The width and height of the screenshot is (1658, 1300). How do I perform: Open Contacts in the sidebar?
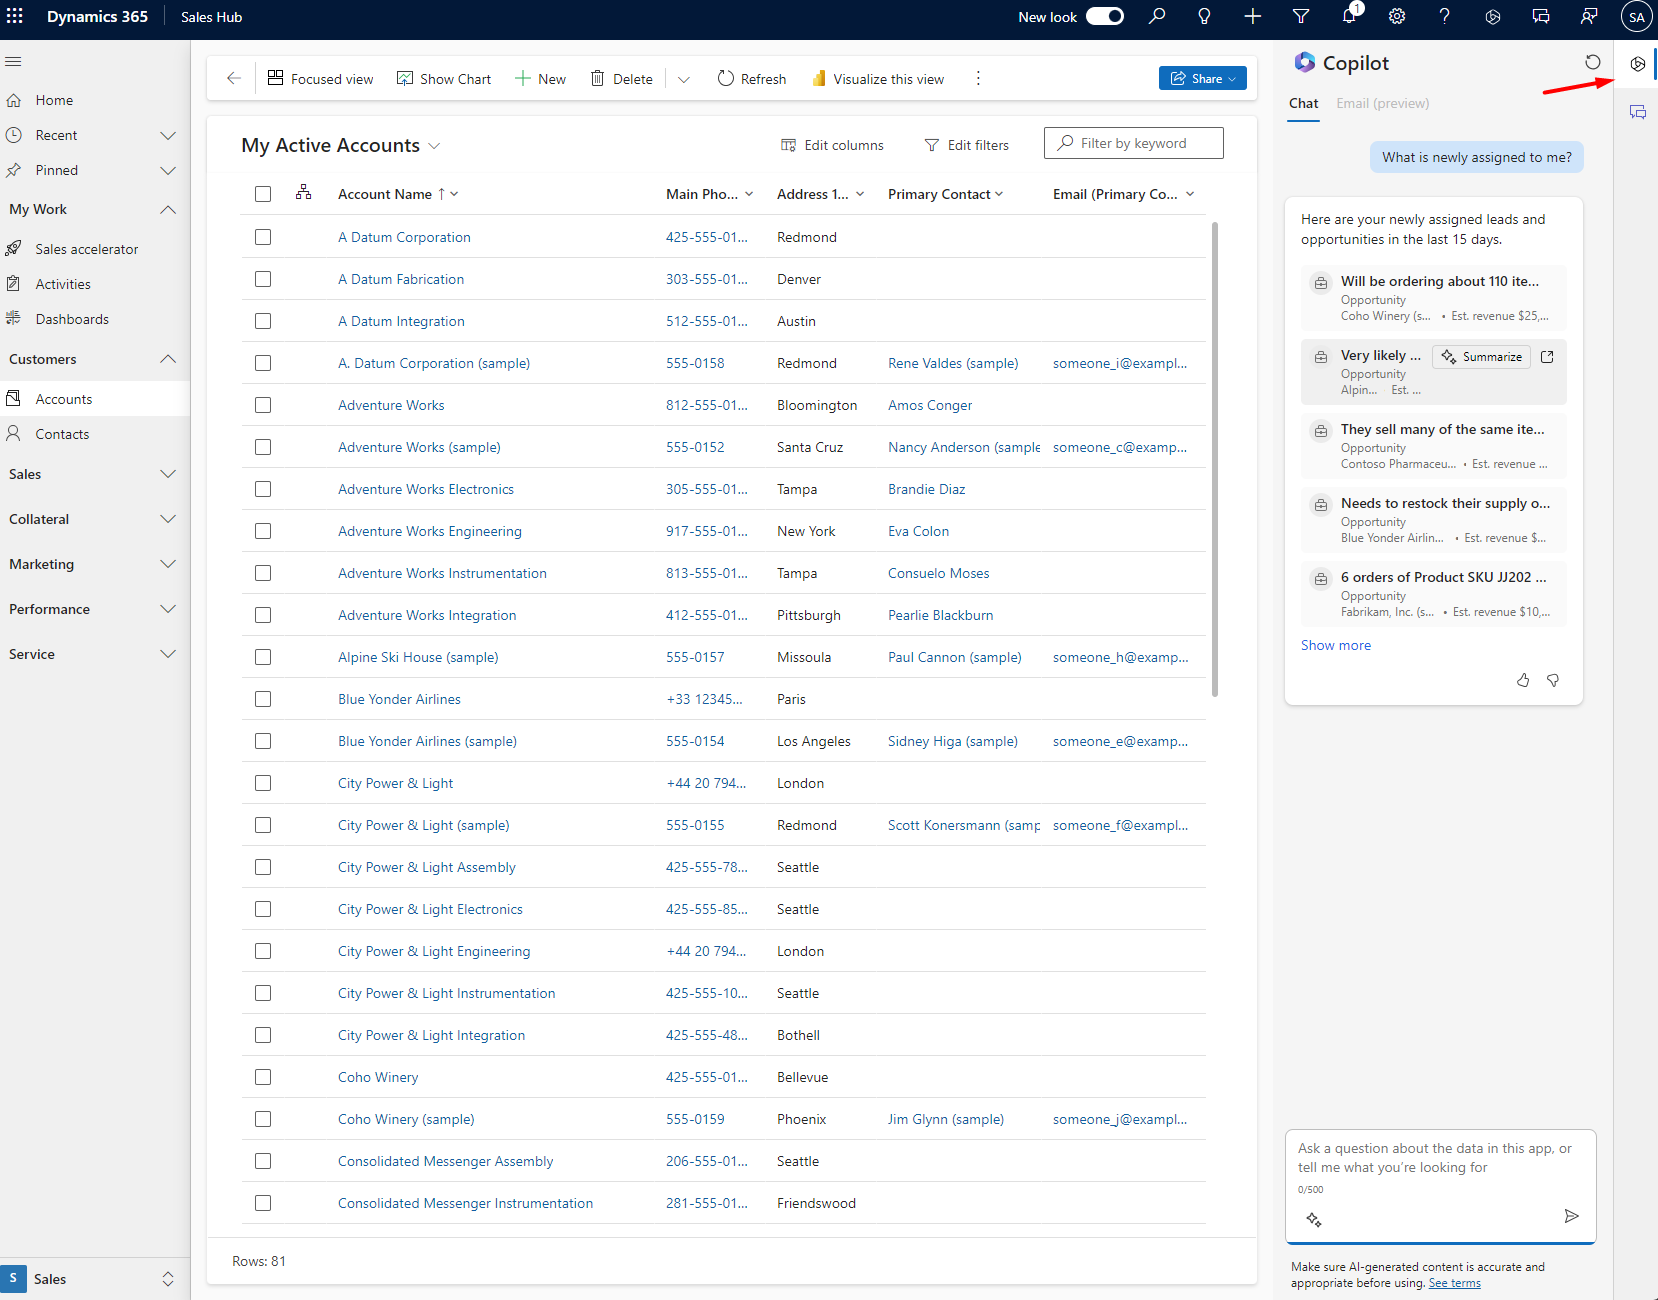pyautogui.click(x=62, y=434)
